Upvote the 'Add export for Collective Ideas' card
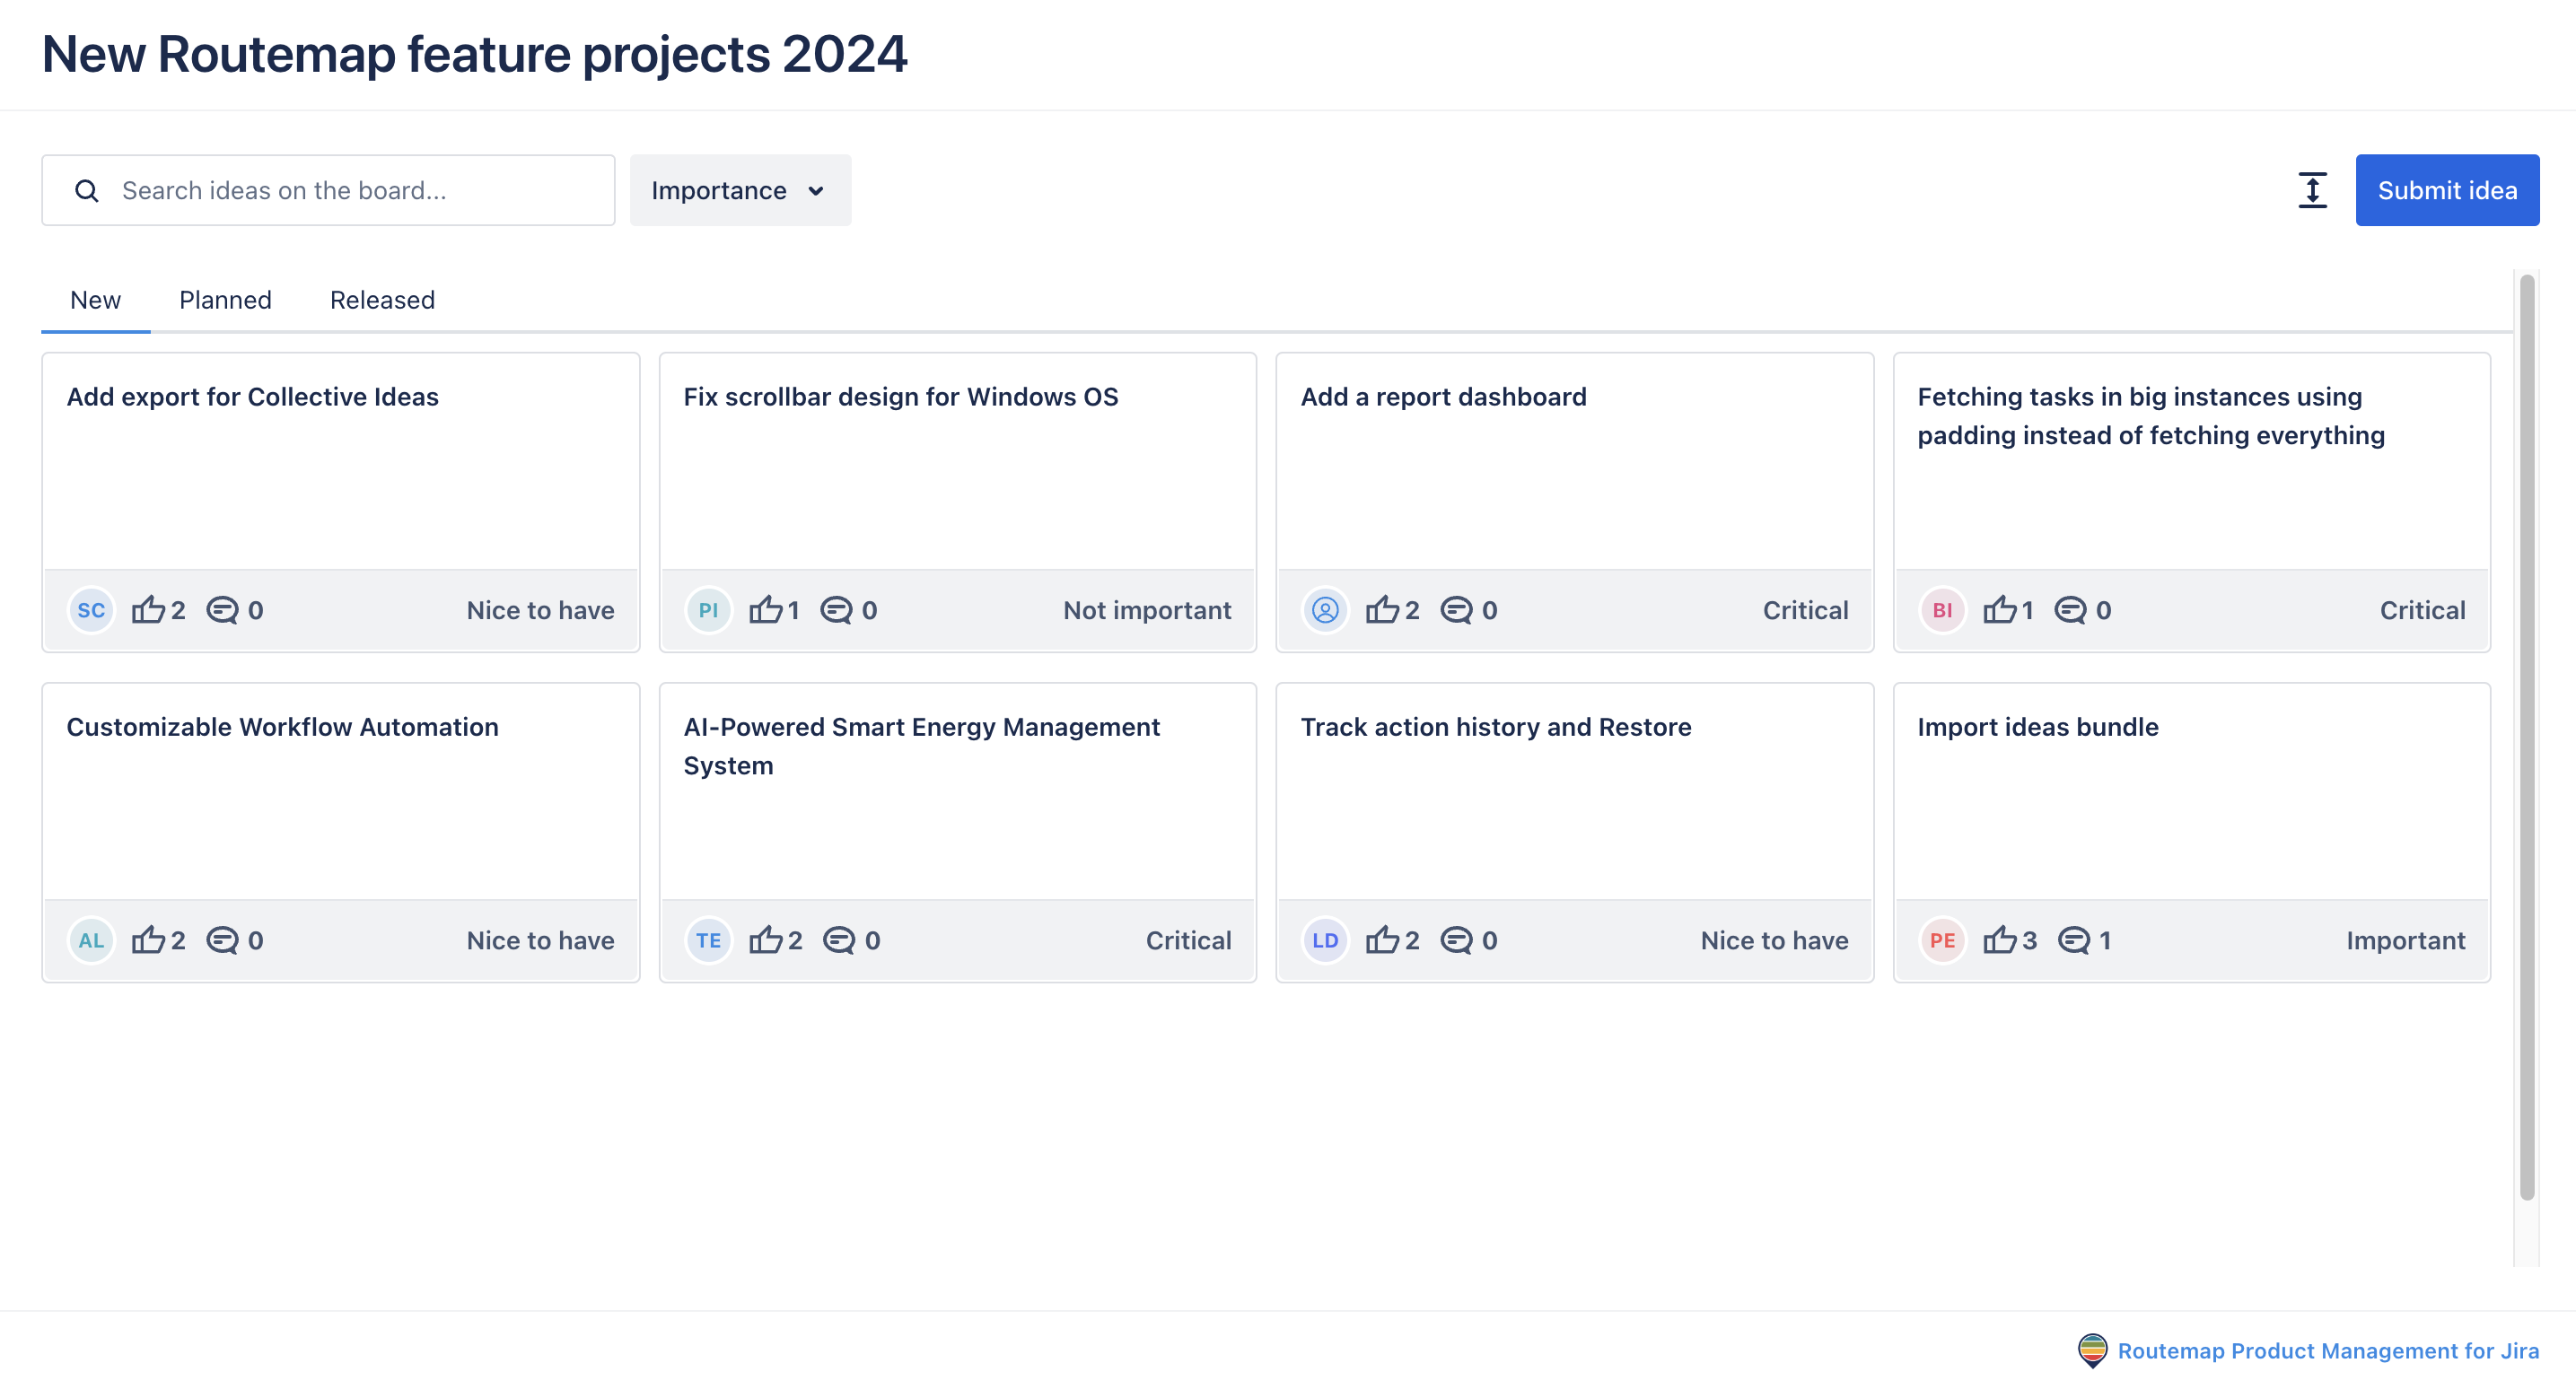The image size is (2576, 1389). (148, 609)
